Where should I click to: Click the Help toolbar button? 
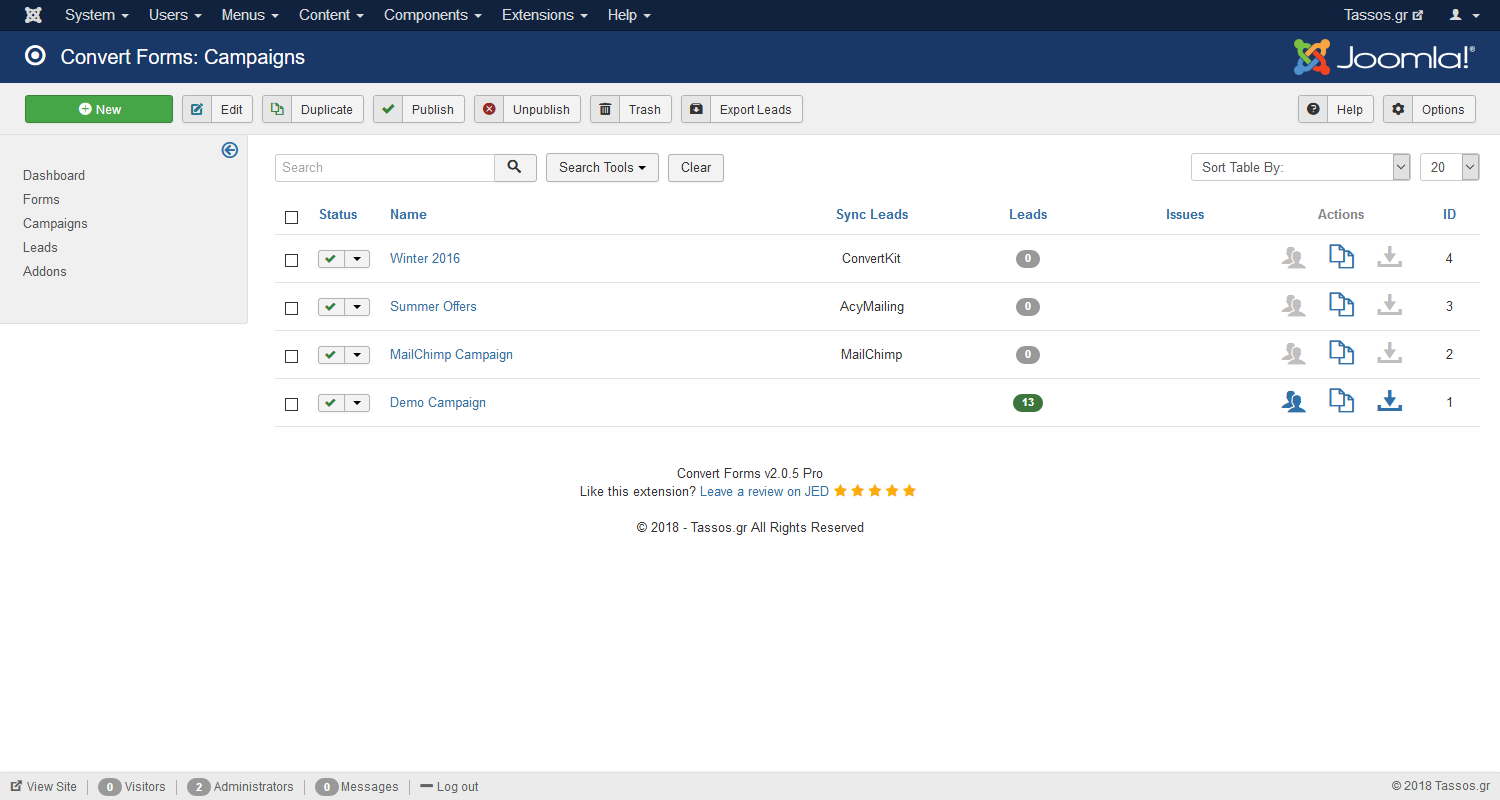pyautogui.click(x=1336, y=109)
